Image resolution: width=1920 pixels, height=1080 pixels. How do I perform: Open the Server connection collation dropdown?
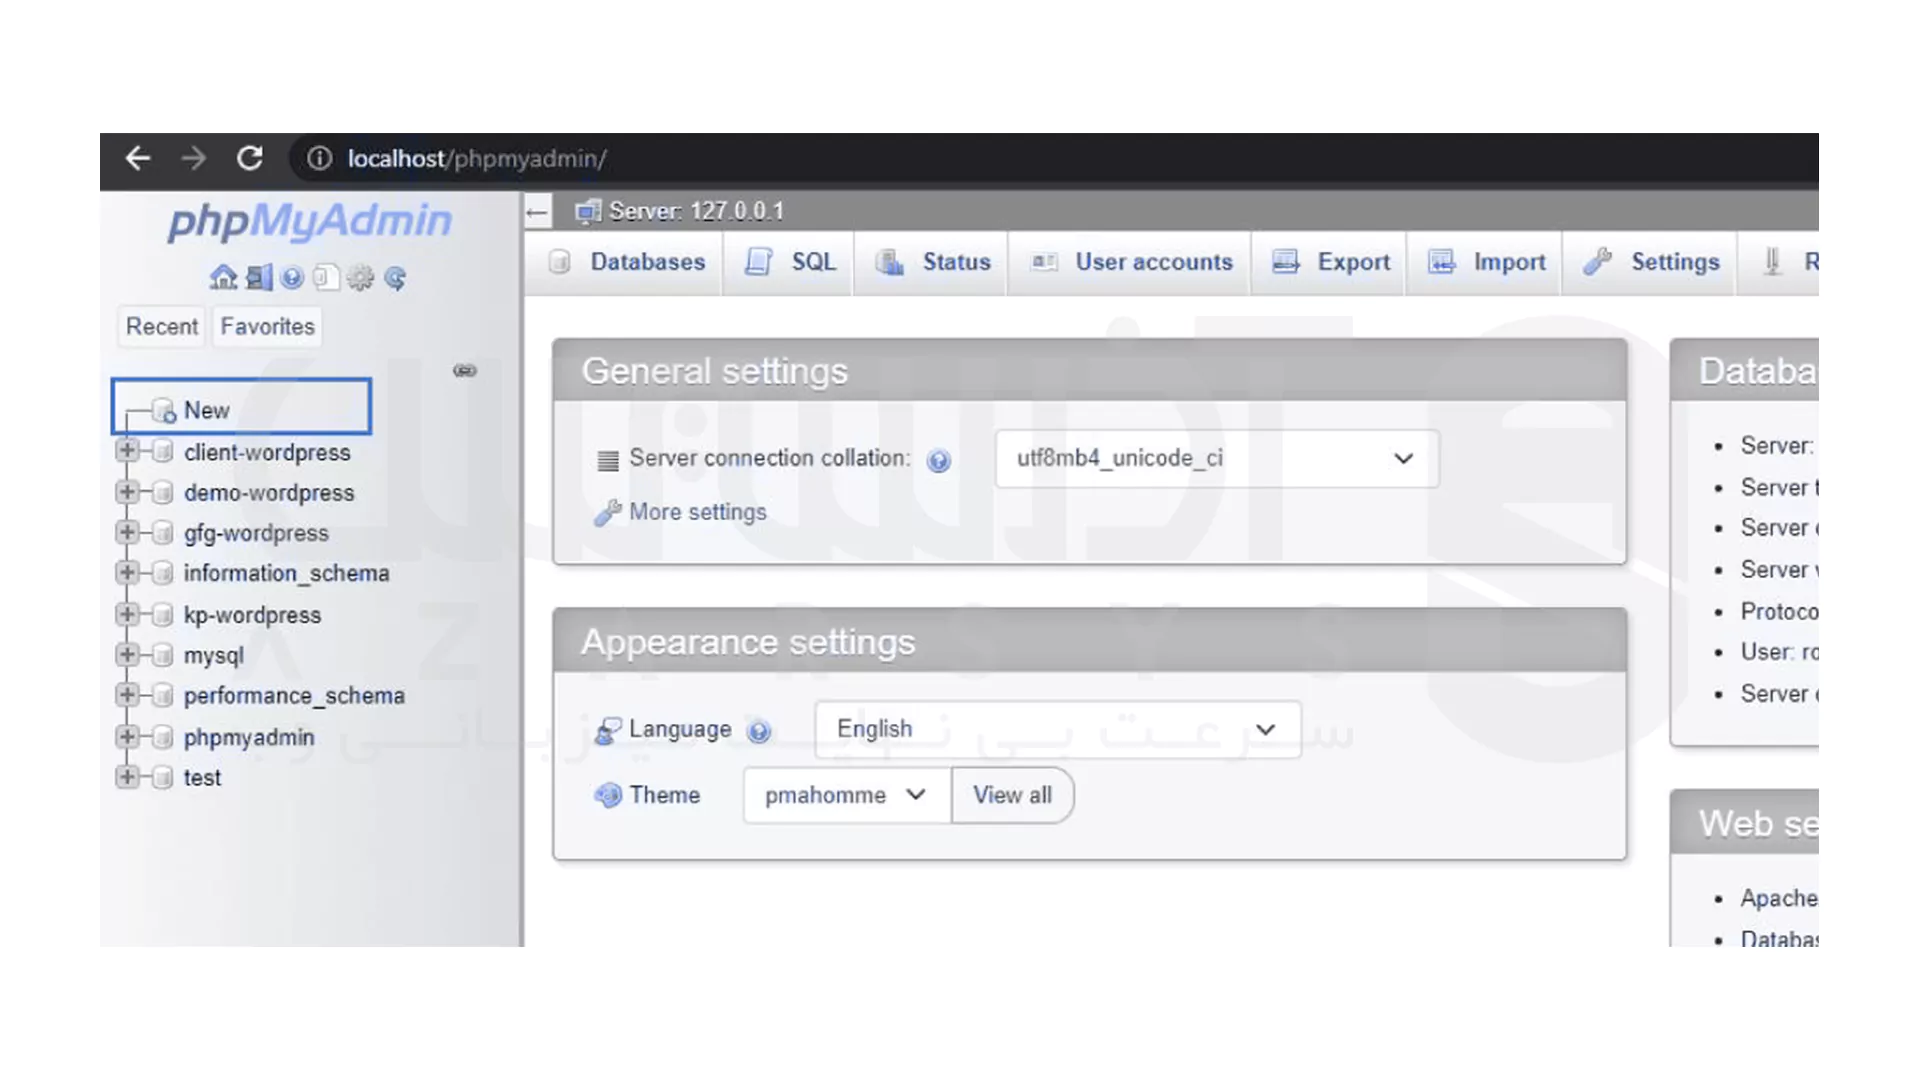point(1217,459)
